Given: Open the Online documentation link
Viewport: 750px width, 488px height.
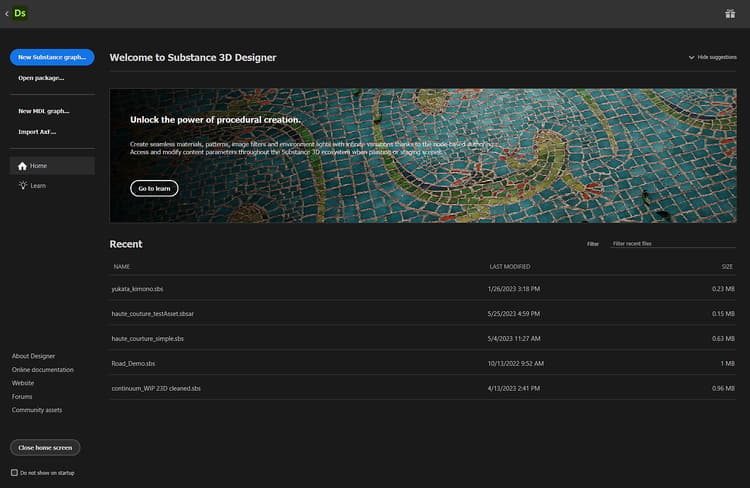Looking at the screenshot, I should (x=43, y=370).
